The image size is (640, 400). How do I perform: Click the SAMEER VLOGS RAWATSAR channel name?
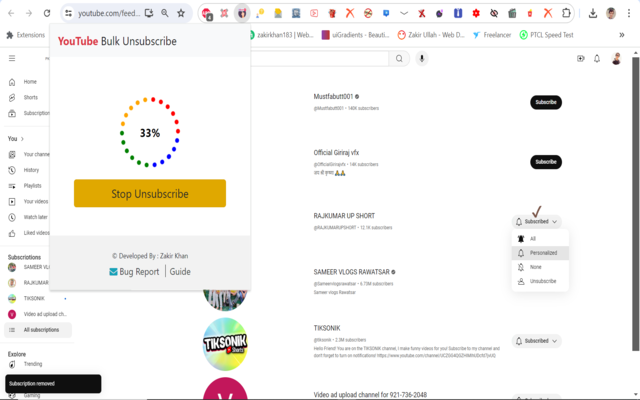(351, 272)
